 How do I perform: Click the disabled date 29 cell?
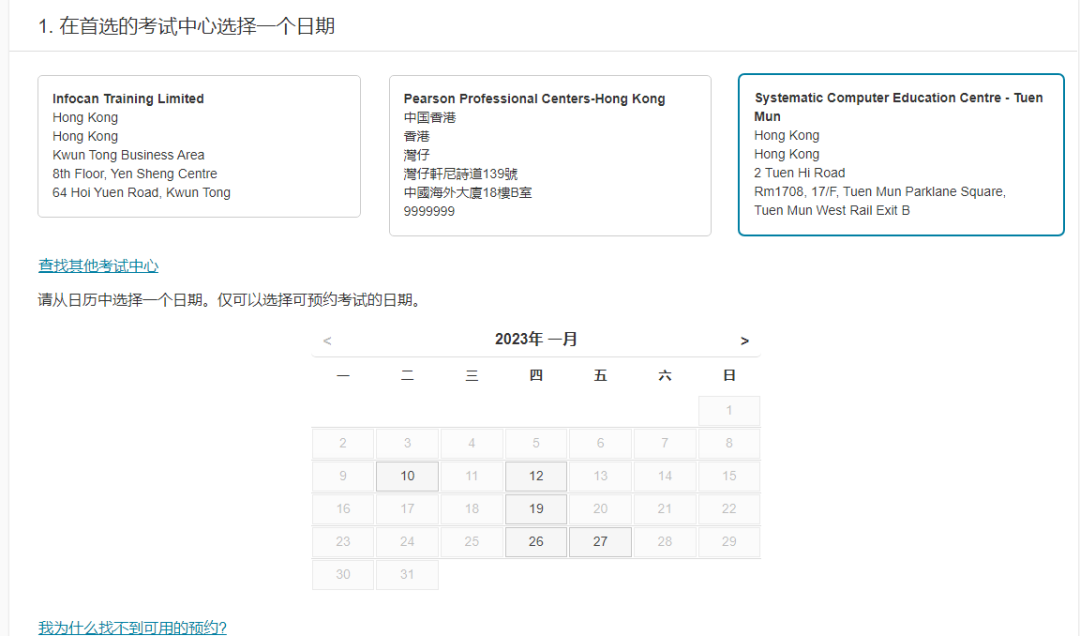pyautogui.click(x=729, y=542)
